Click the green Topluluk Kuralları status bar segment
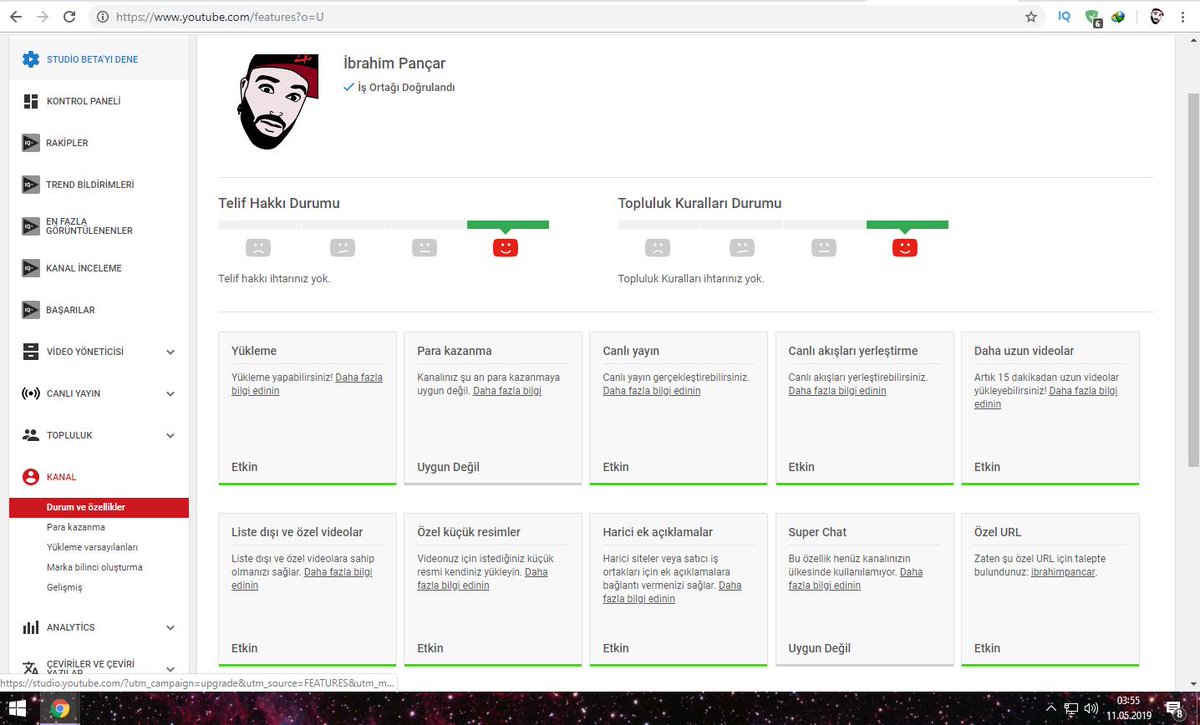The image size is (1200, 725). point(907,225)
